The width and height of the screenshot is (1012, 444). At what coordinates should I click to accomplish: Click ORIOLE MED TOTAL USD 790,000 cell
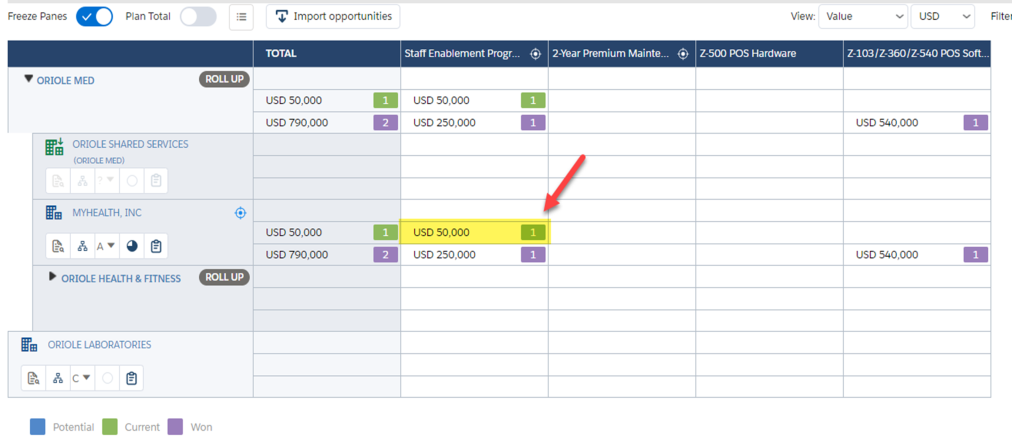coord(327,123)
